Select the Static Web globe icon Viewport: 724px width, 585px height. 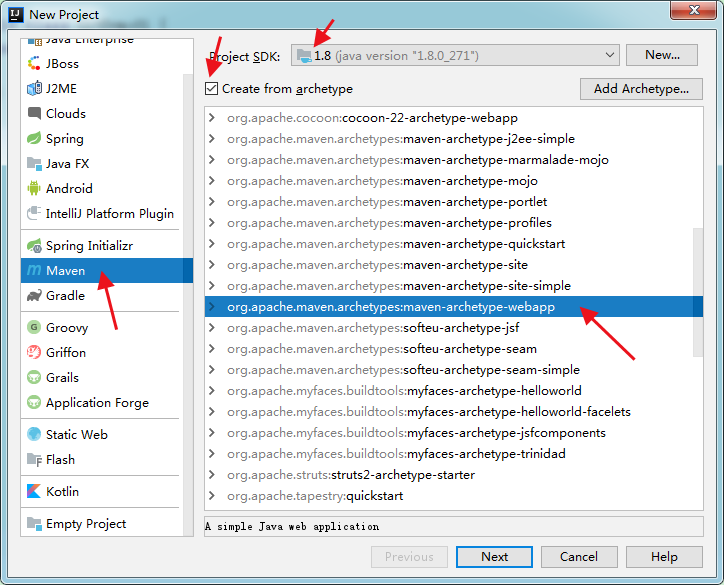click(34, 434)
